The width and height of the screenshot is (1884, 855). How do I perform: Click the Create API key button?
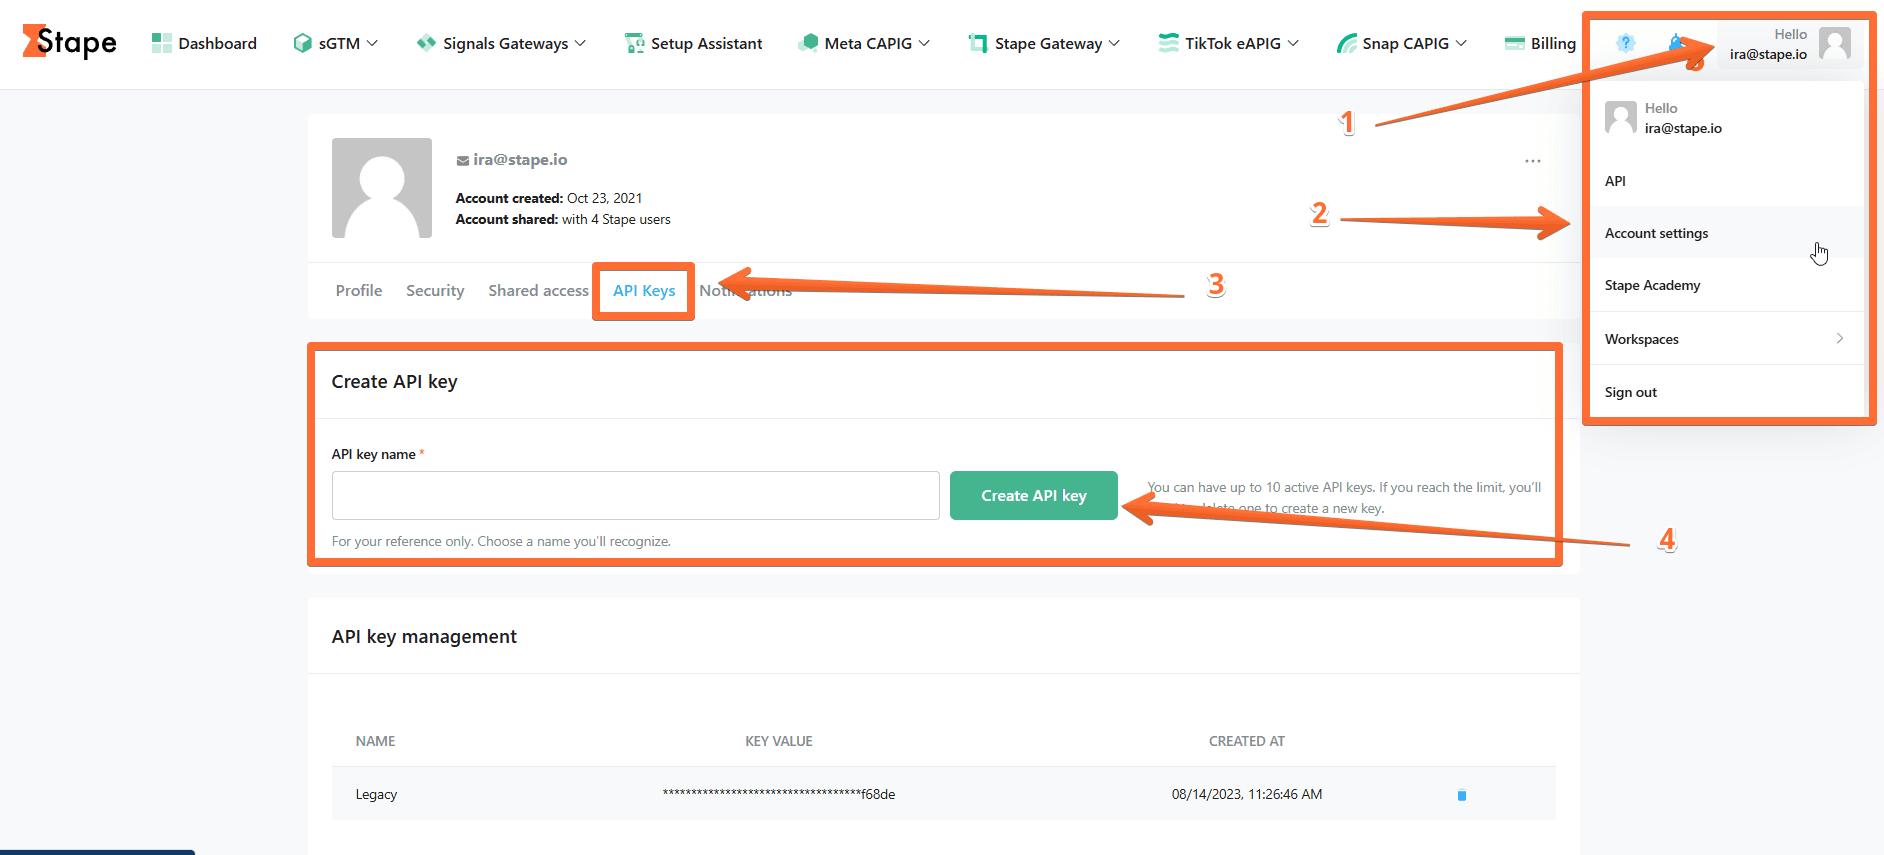point(1033,495)
